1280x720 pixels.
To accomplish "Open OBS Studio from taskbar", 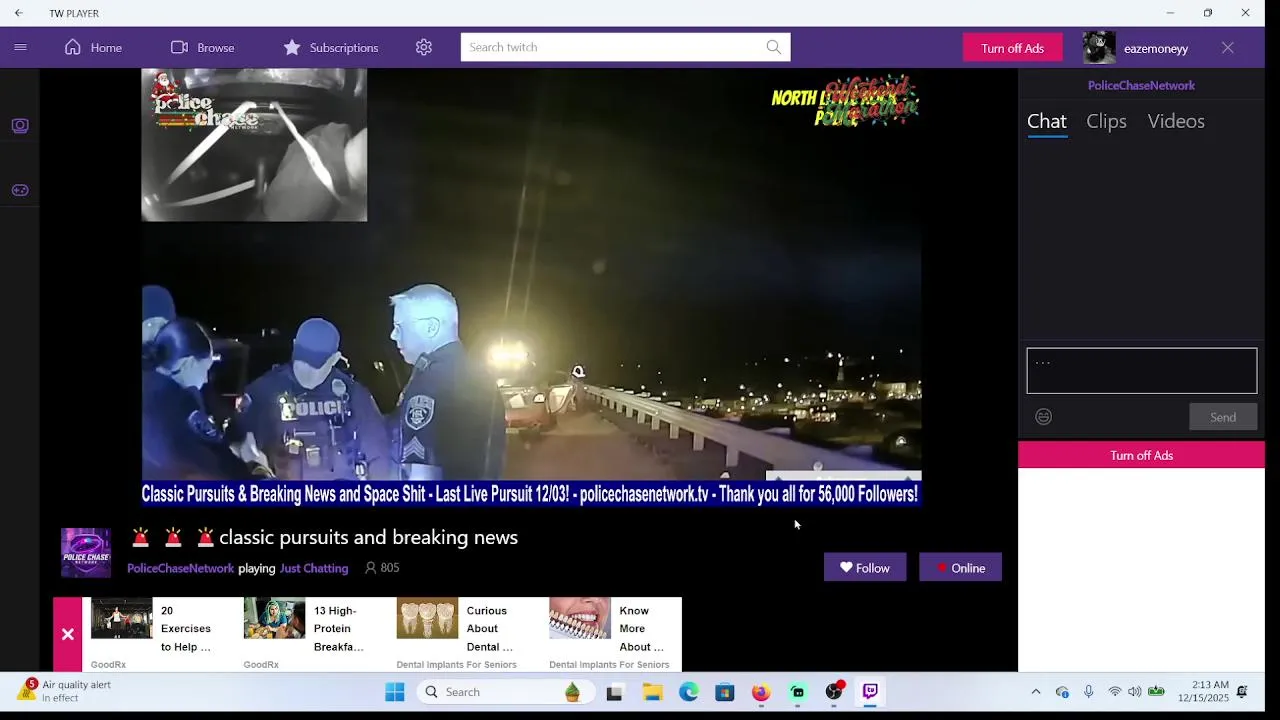I will pyautogui.click(x=834, y=692).
